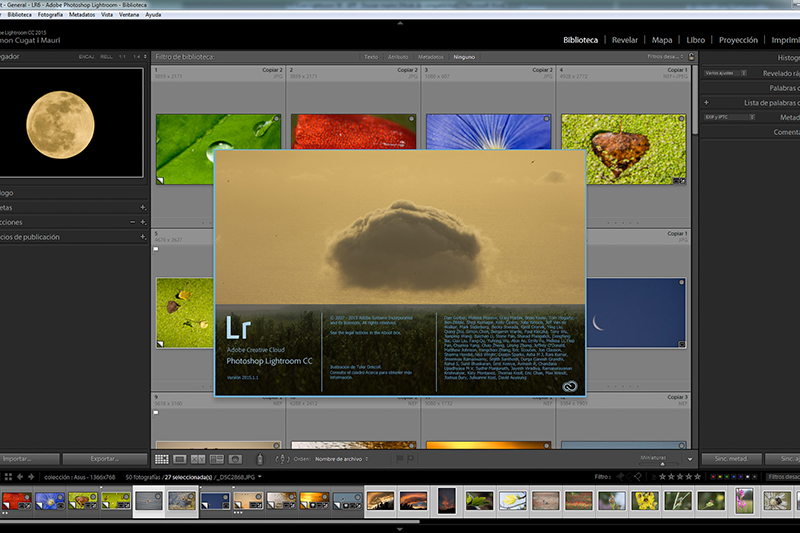Click the badge icon on the moon thumbnail

click(x=682, y=344)
